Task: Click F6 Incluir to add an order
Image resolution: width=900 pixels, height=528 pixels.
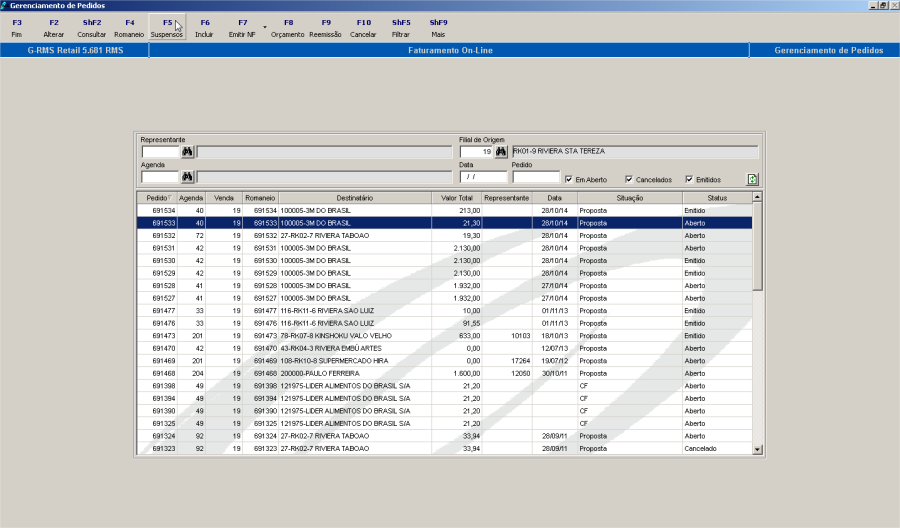Action: tap(204, 28)
